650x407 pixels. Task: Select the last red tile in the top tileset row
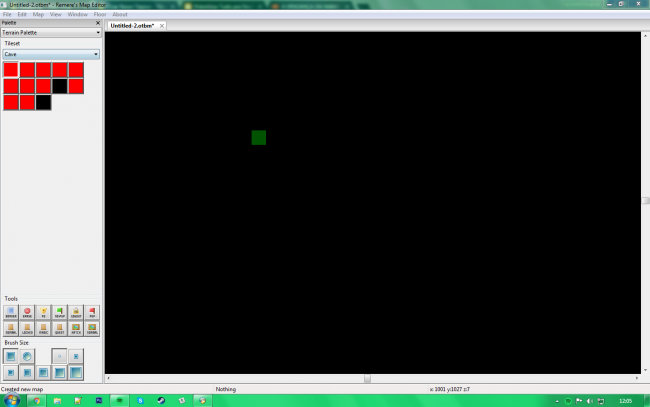pos(75,70)
